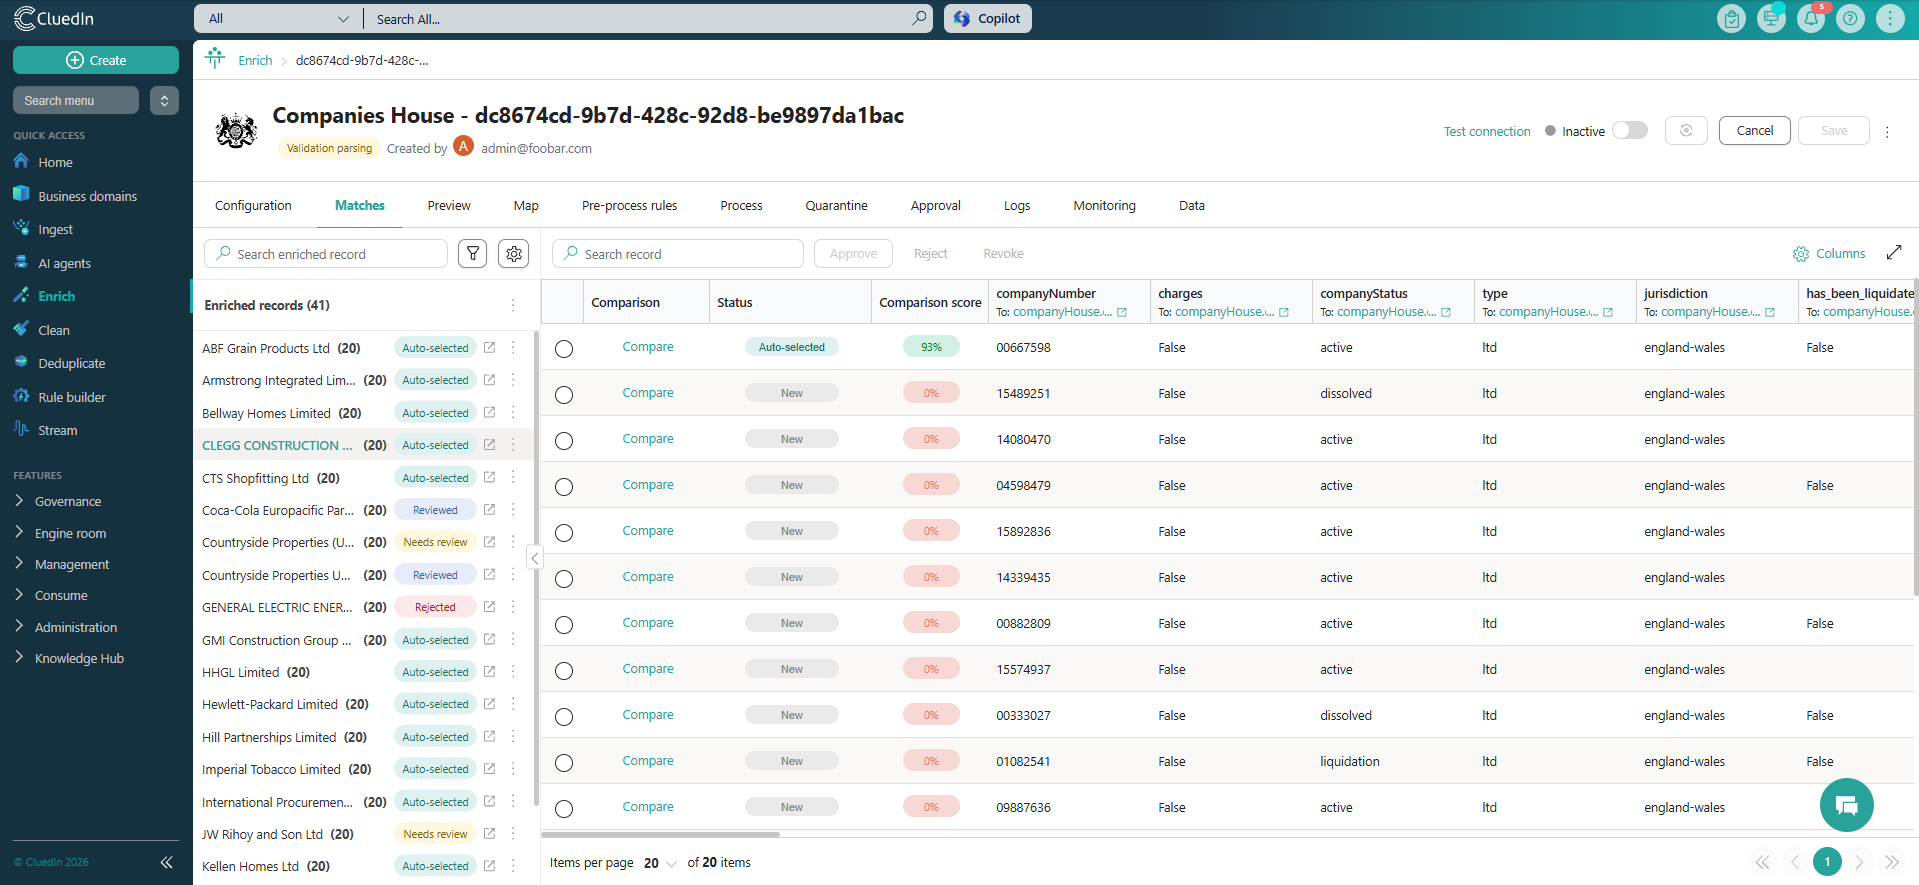Click Compare for companyNumber 00667598
Viewport: 1919px width, 885px height.
pos(648,347)
